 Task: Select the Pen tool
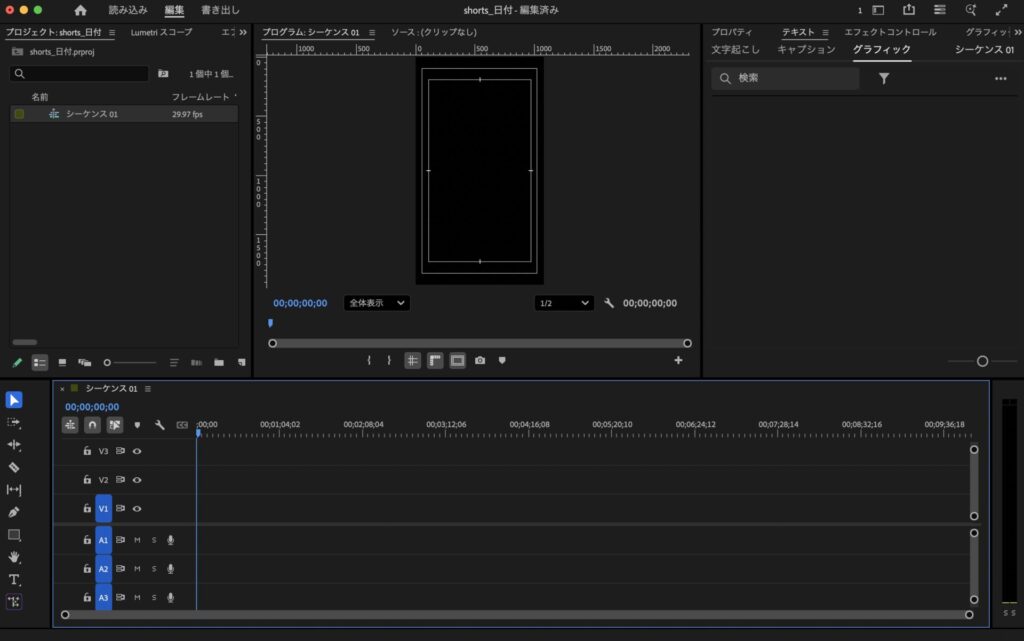point(14,512)
